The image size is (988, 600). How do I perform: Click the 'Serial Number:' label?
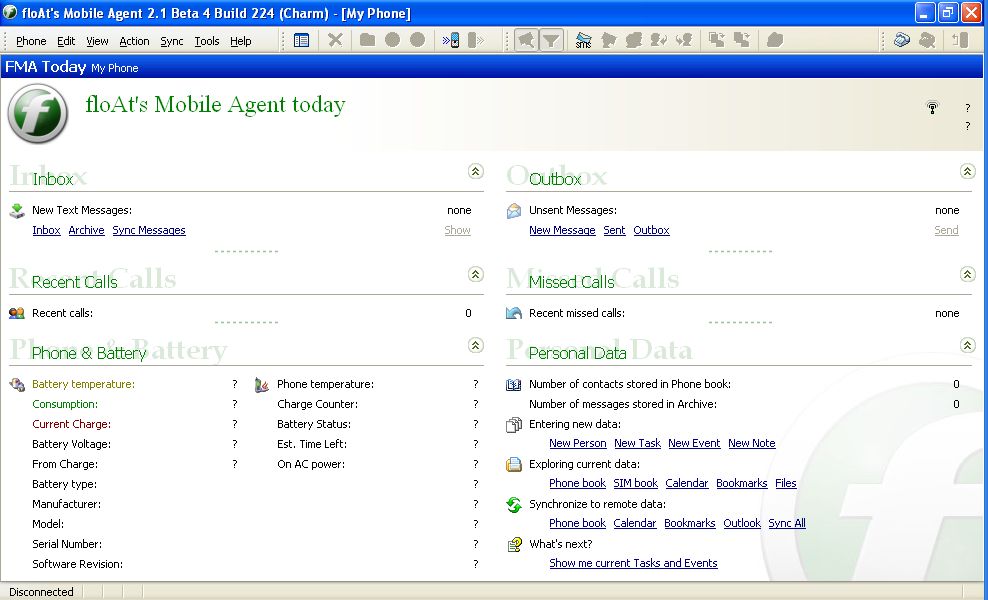coord(67,544)
